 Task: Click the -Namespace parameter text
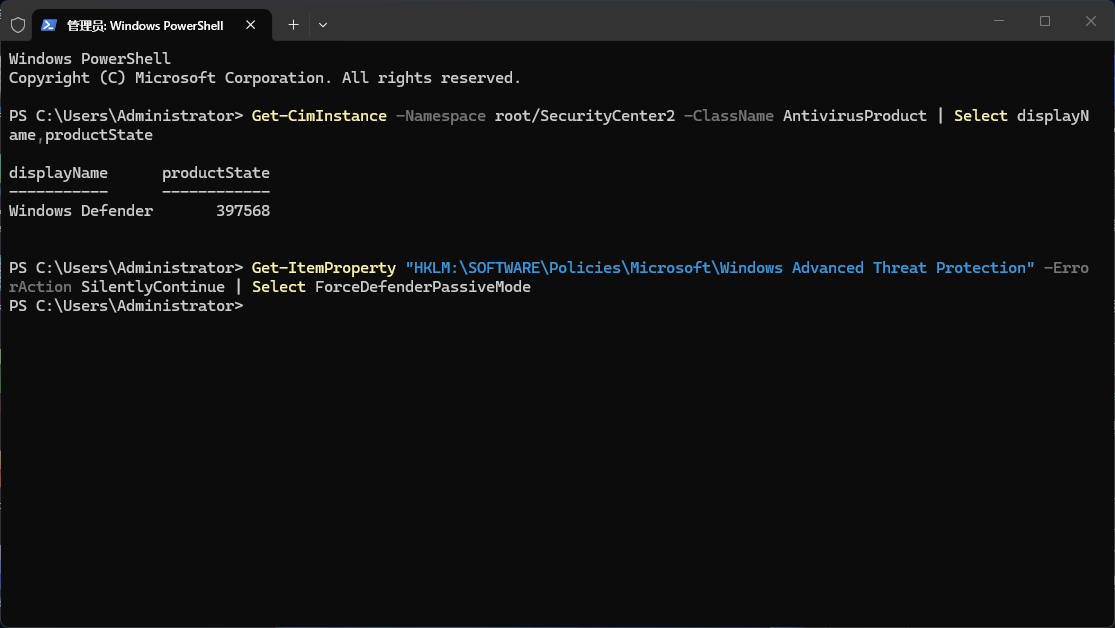(441, 116)
